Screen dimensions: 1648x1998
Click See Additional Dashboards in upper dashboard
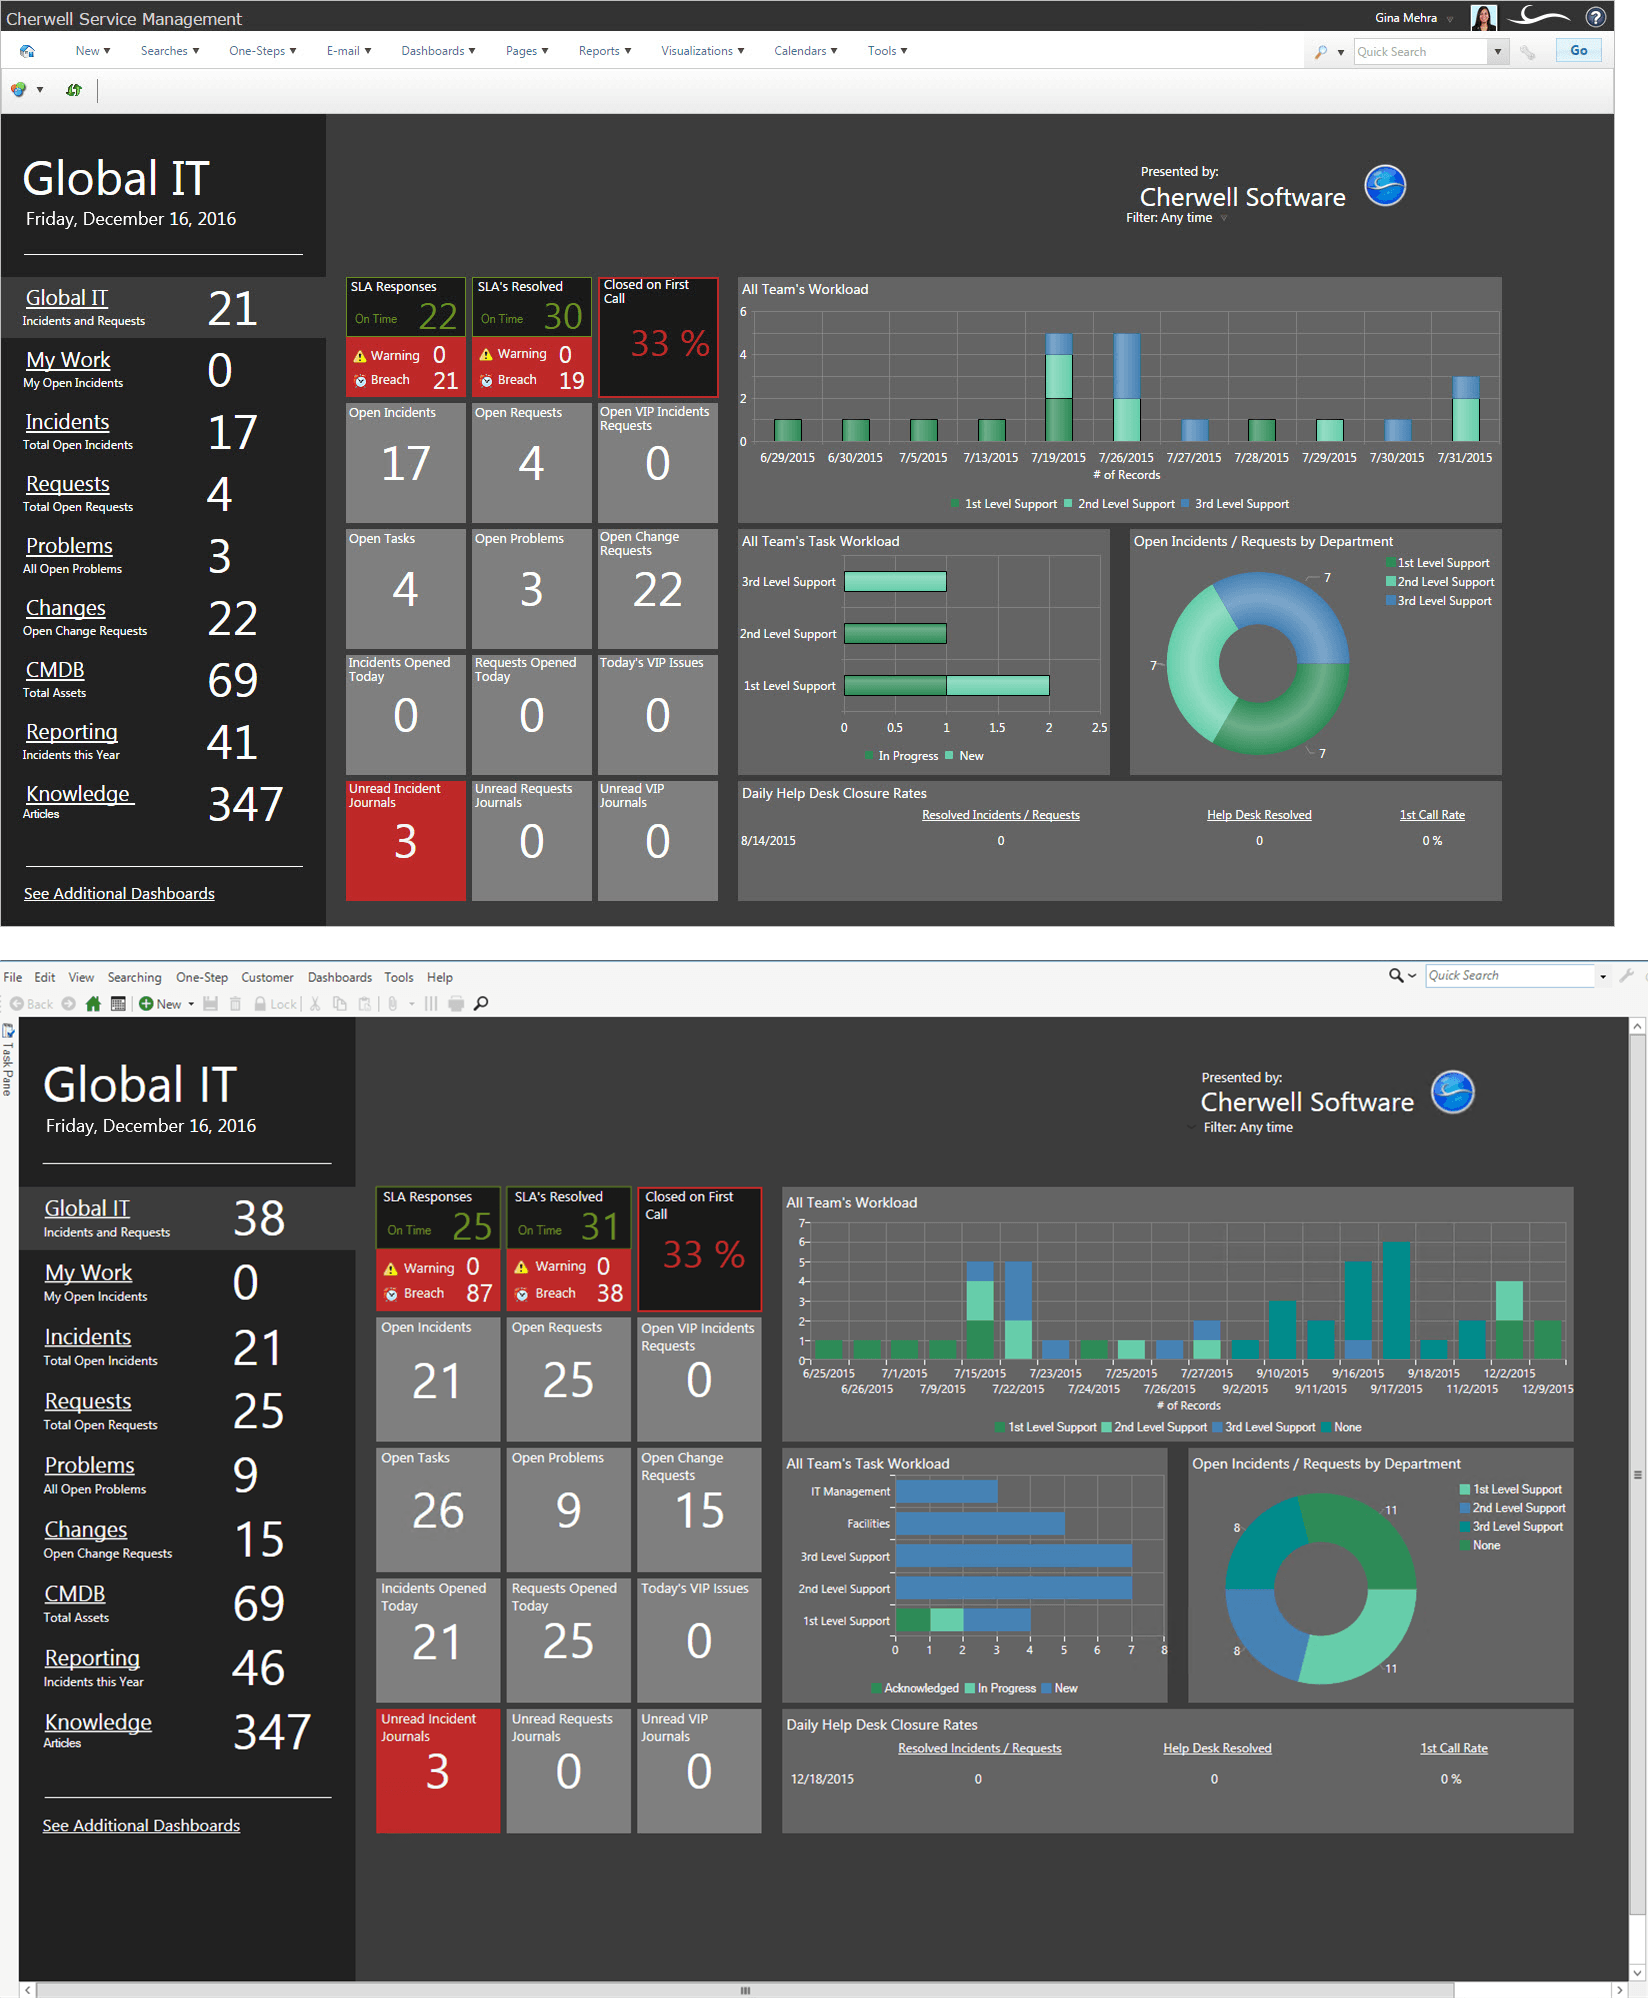tap(119, 894)
